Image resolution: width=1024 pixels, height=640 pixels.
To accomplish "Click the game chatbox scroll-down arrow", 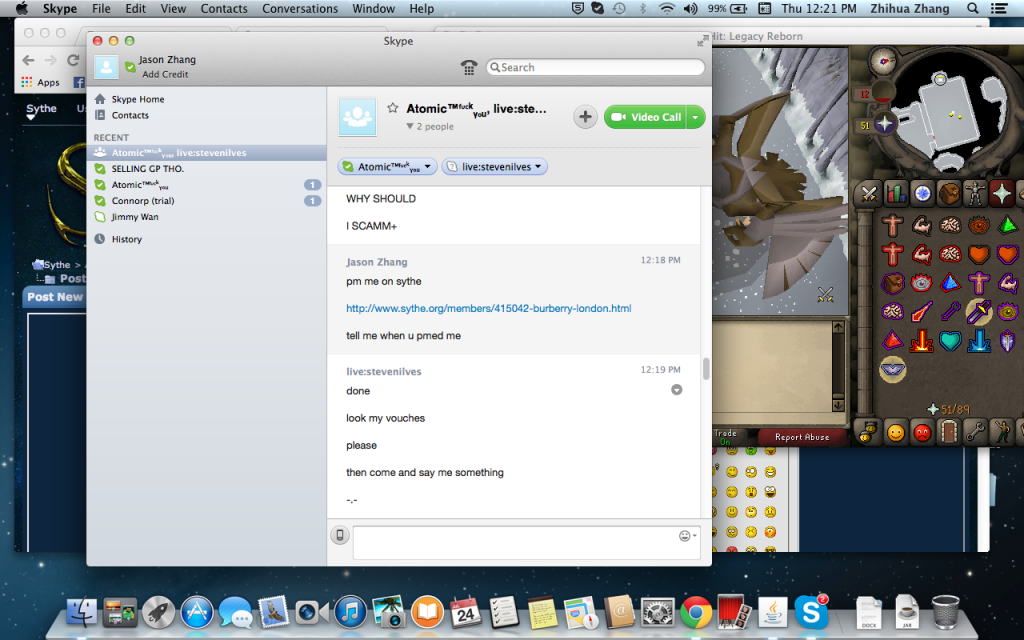I will click(x=839, y=405).
